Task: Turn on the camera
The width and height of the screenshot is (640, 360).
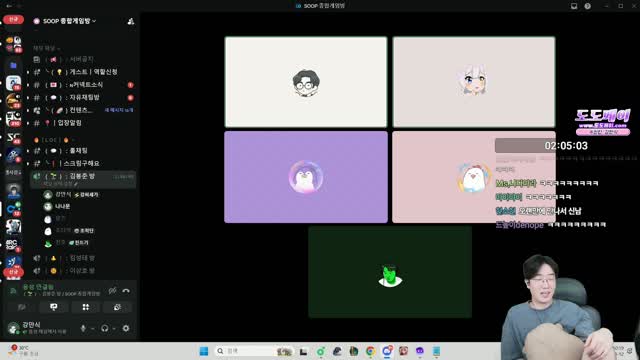Action: click(22, 307)
